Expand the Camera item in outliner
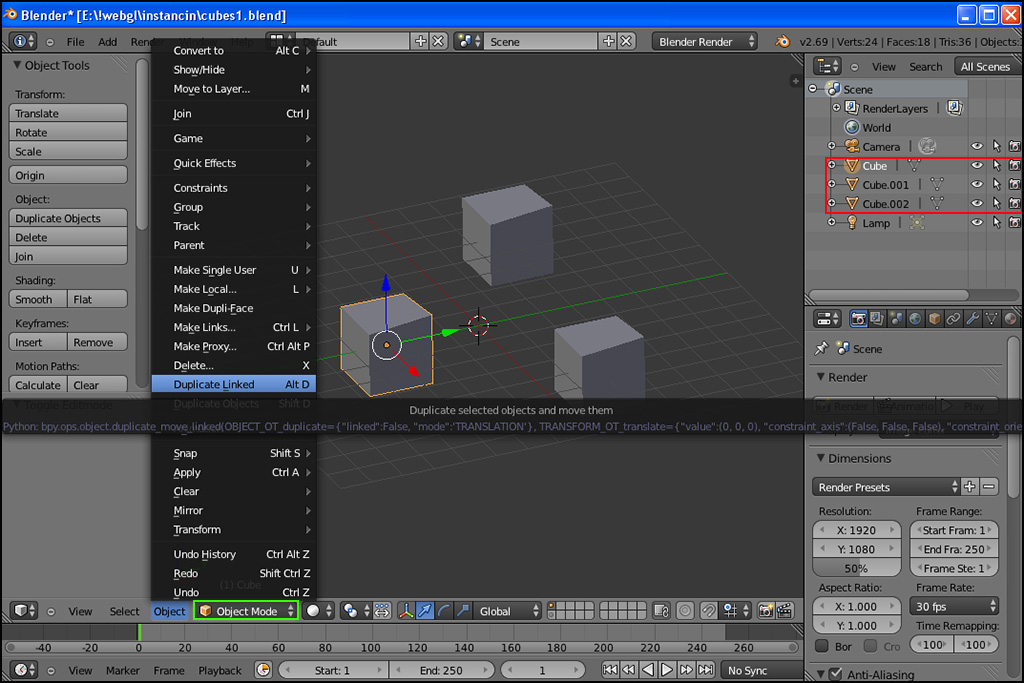Screen dimensions: 1024x683 (832, 147)
